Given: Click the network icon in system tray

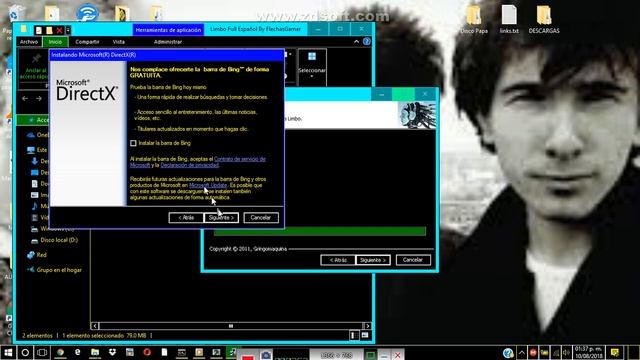Looking at the screenshot, I should 555,353.
